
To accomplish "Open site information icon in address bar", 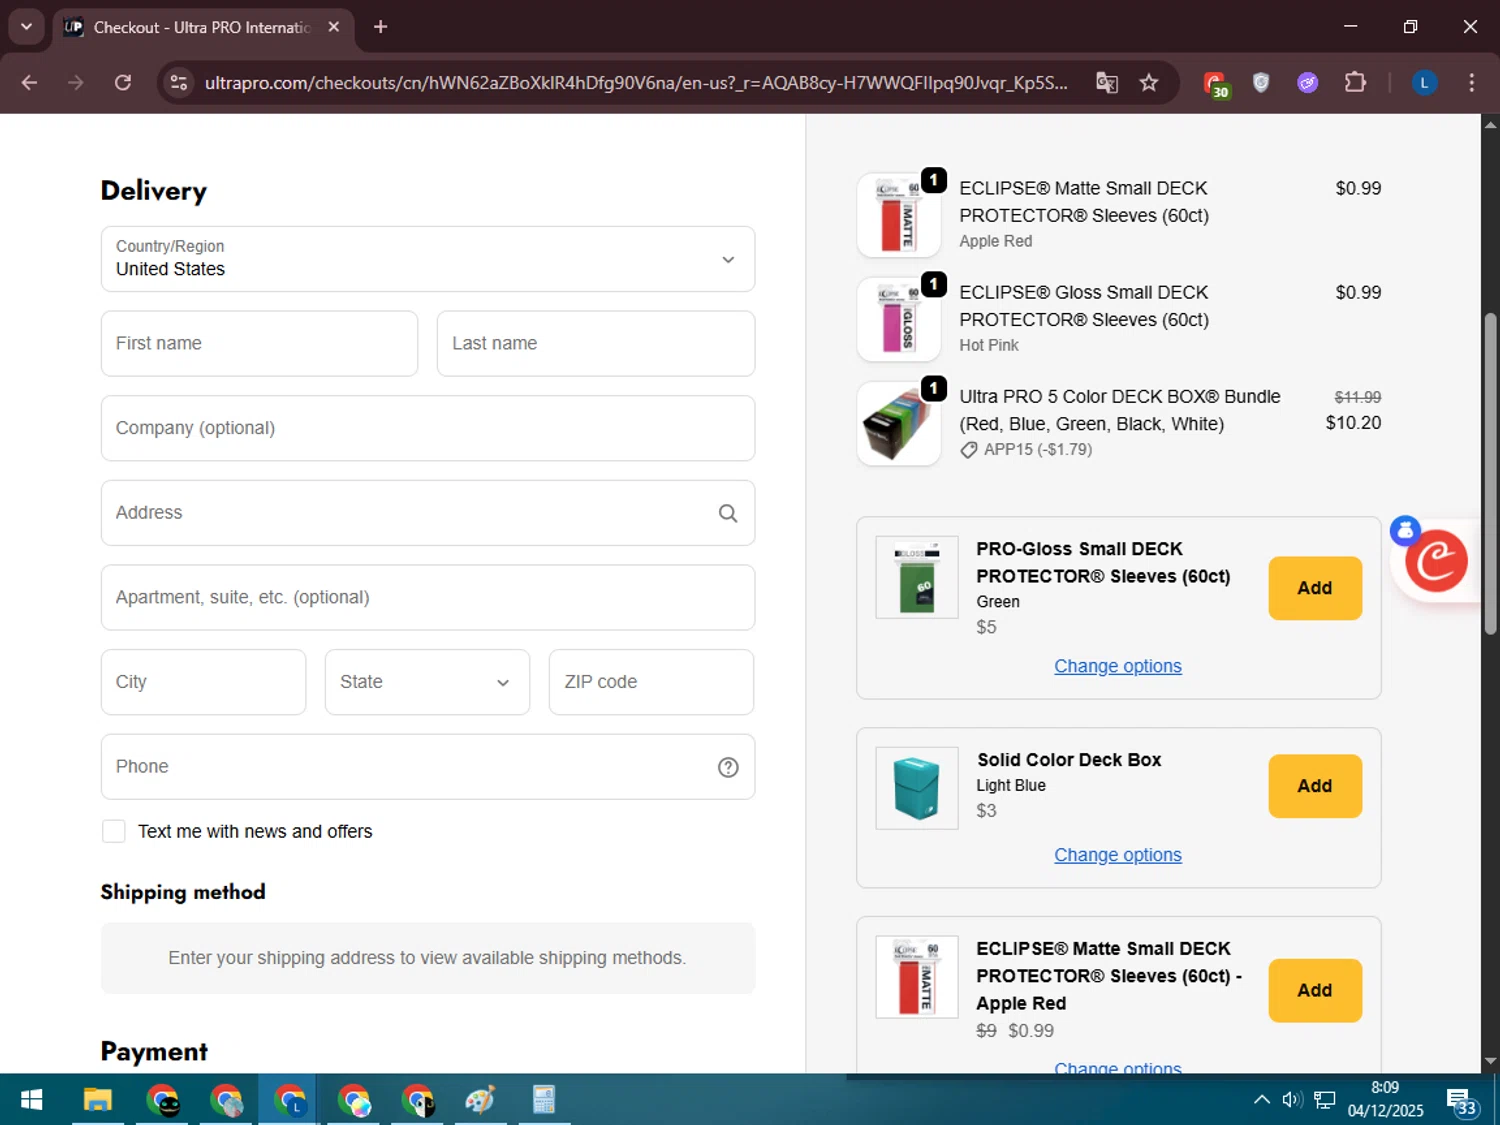I will [x=179, y=83].
